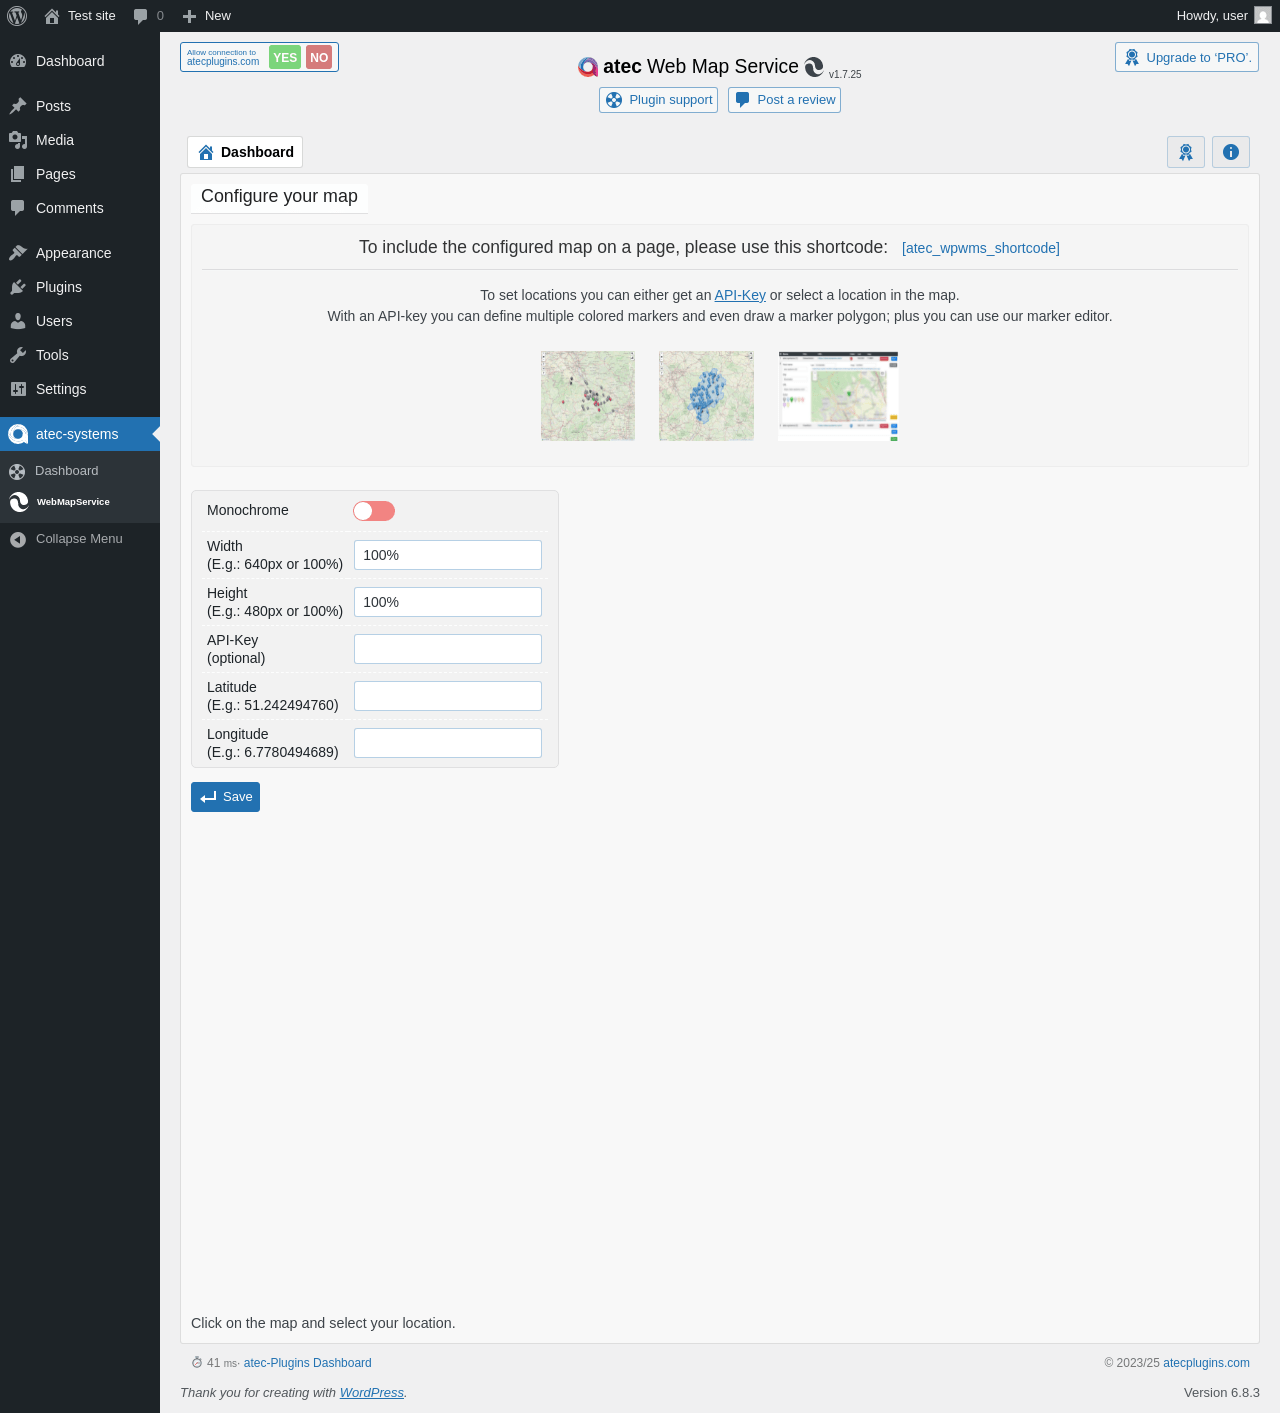Open Pages in the sidebar
The height and width of the screenshot is (1413, 1280).
point(80,174)
